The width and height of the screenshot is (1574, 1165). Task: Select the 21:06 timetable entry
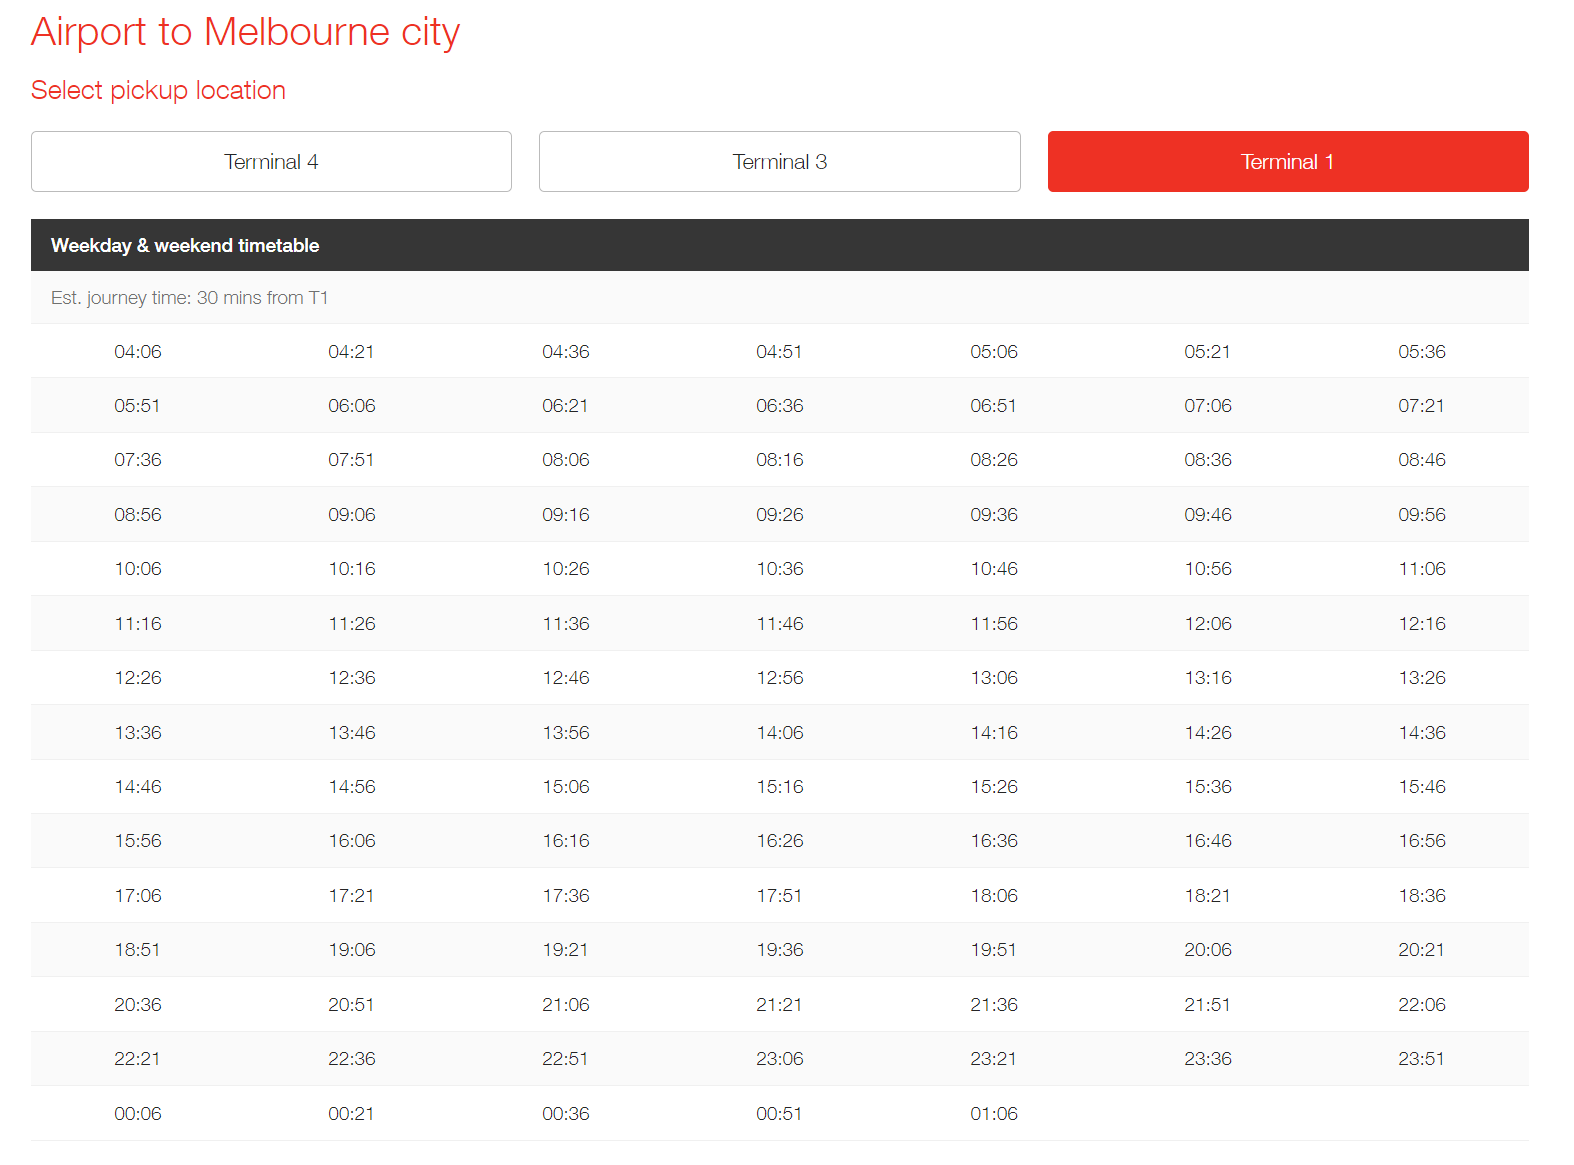point(566,1005)
